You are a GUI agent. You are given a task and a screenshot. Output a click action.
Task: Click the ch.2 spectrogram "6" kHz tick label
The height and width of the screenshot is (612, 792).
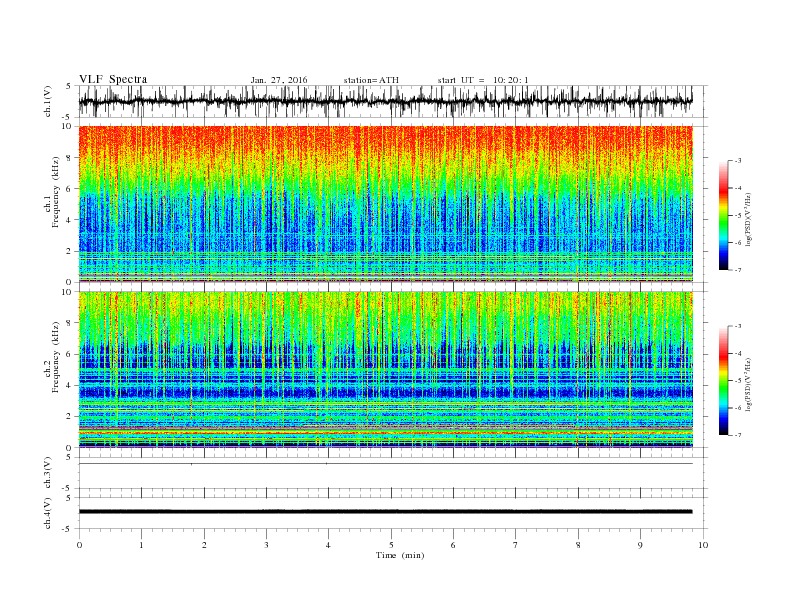[x=70, y=354]
